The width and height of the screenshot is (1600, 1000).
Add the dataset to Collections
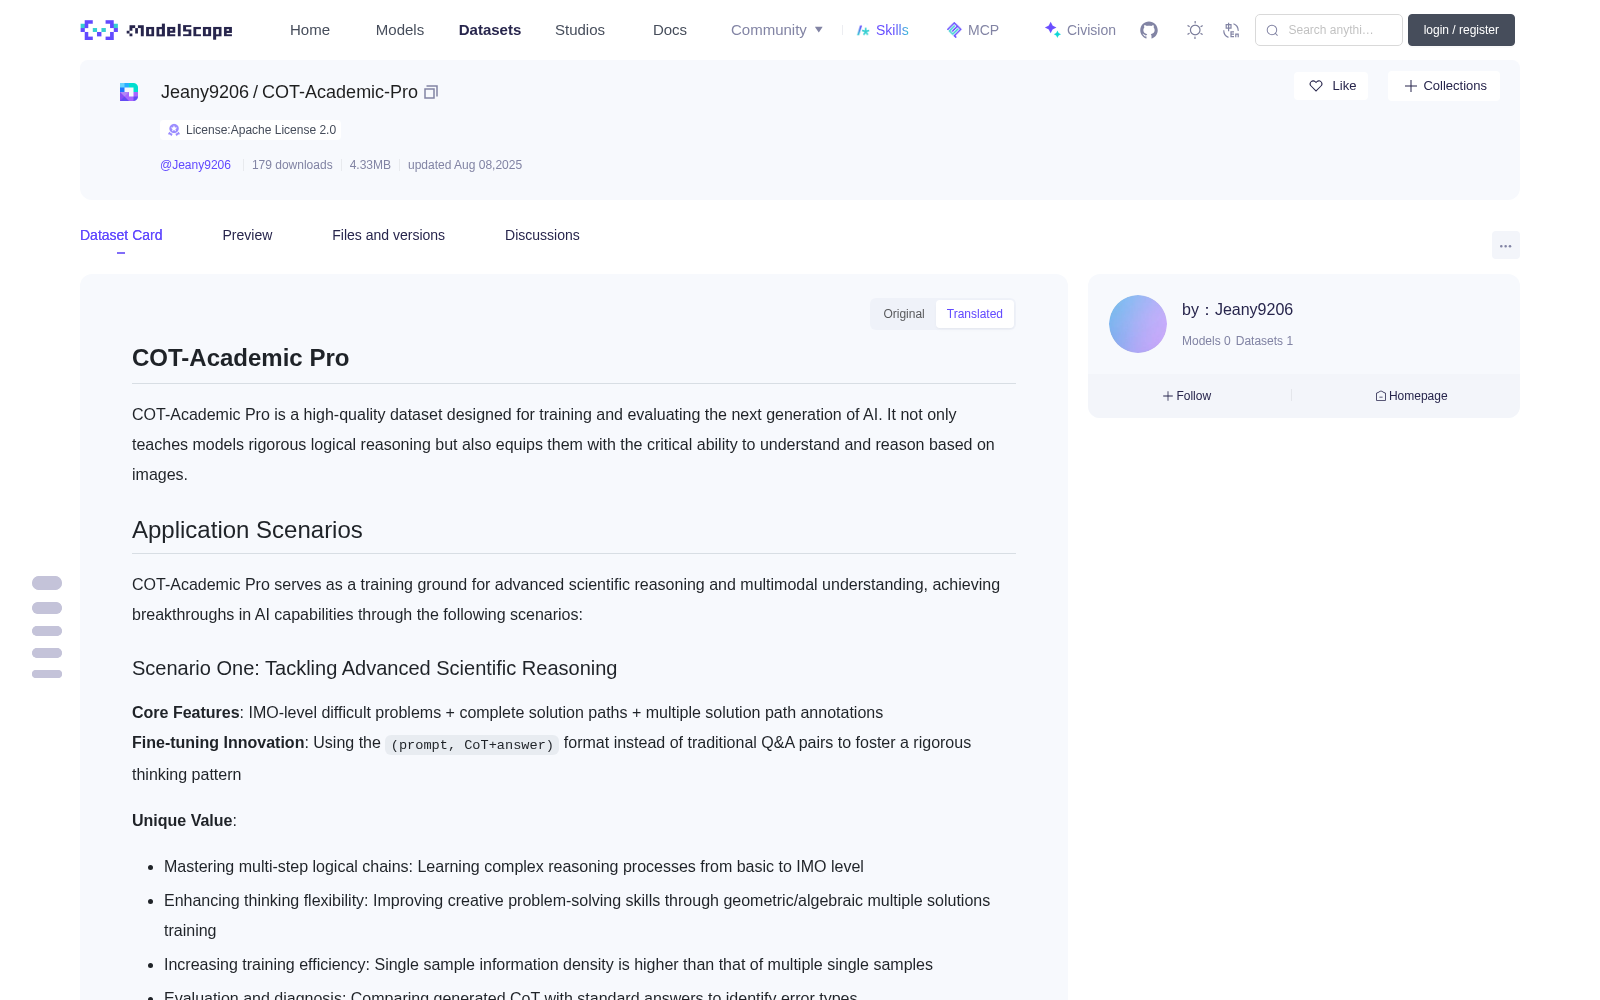[1444, 86]
